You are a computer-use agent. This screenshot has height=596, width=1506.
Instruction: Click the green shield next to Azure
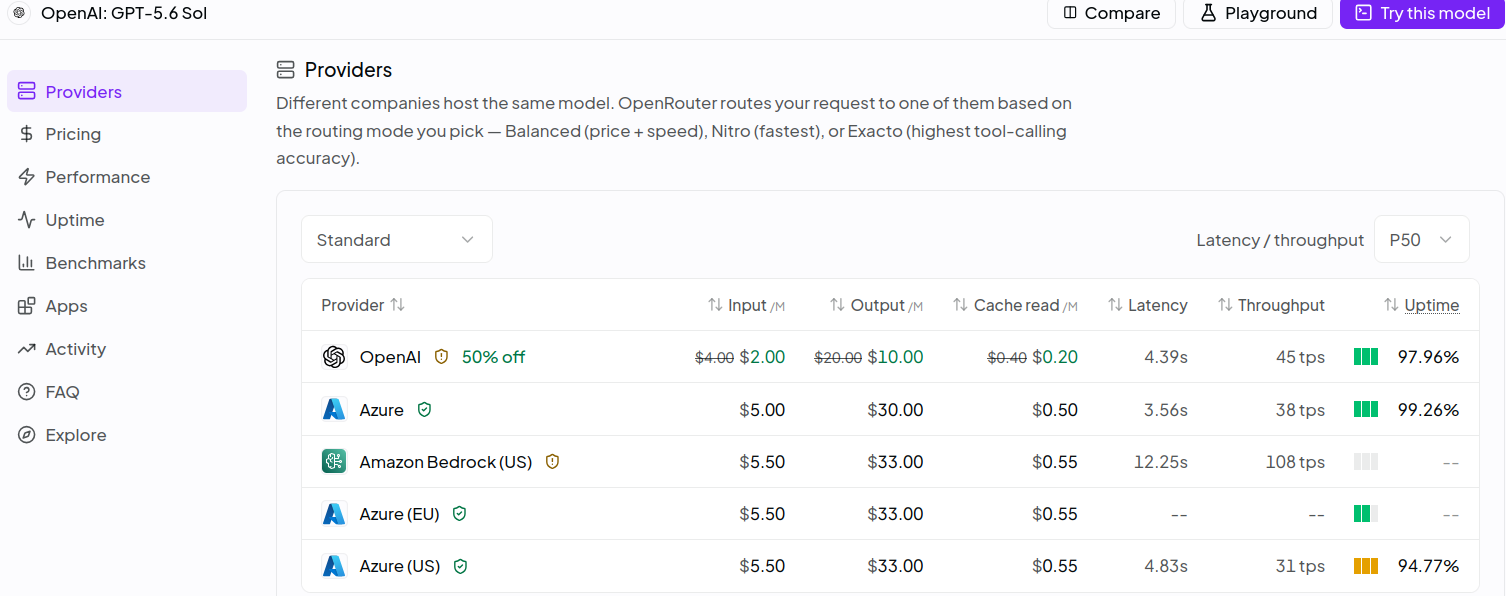tap(424, 409)
